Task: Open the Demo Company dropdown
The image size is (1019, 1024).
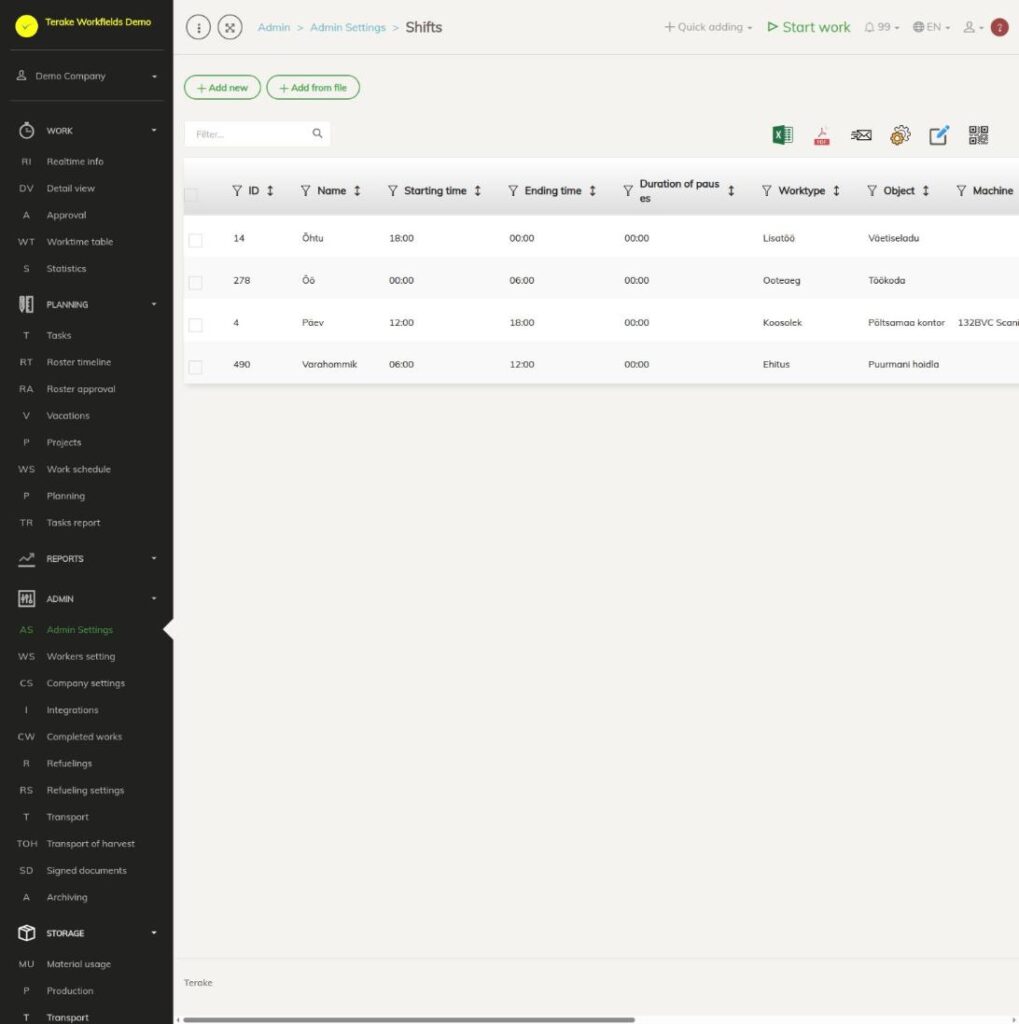Action: tap(87, 76)
